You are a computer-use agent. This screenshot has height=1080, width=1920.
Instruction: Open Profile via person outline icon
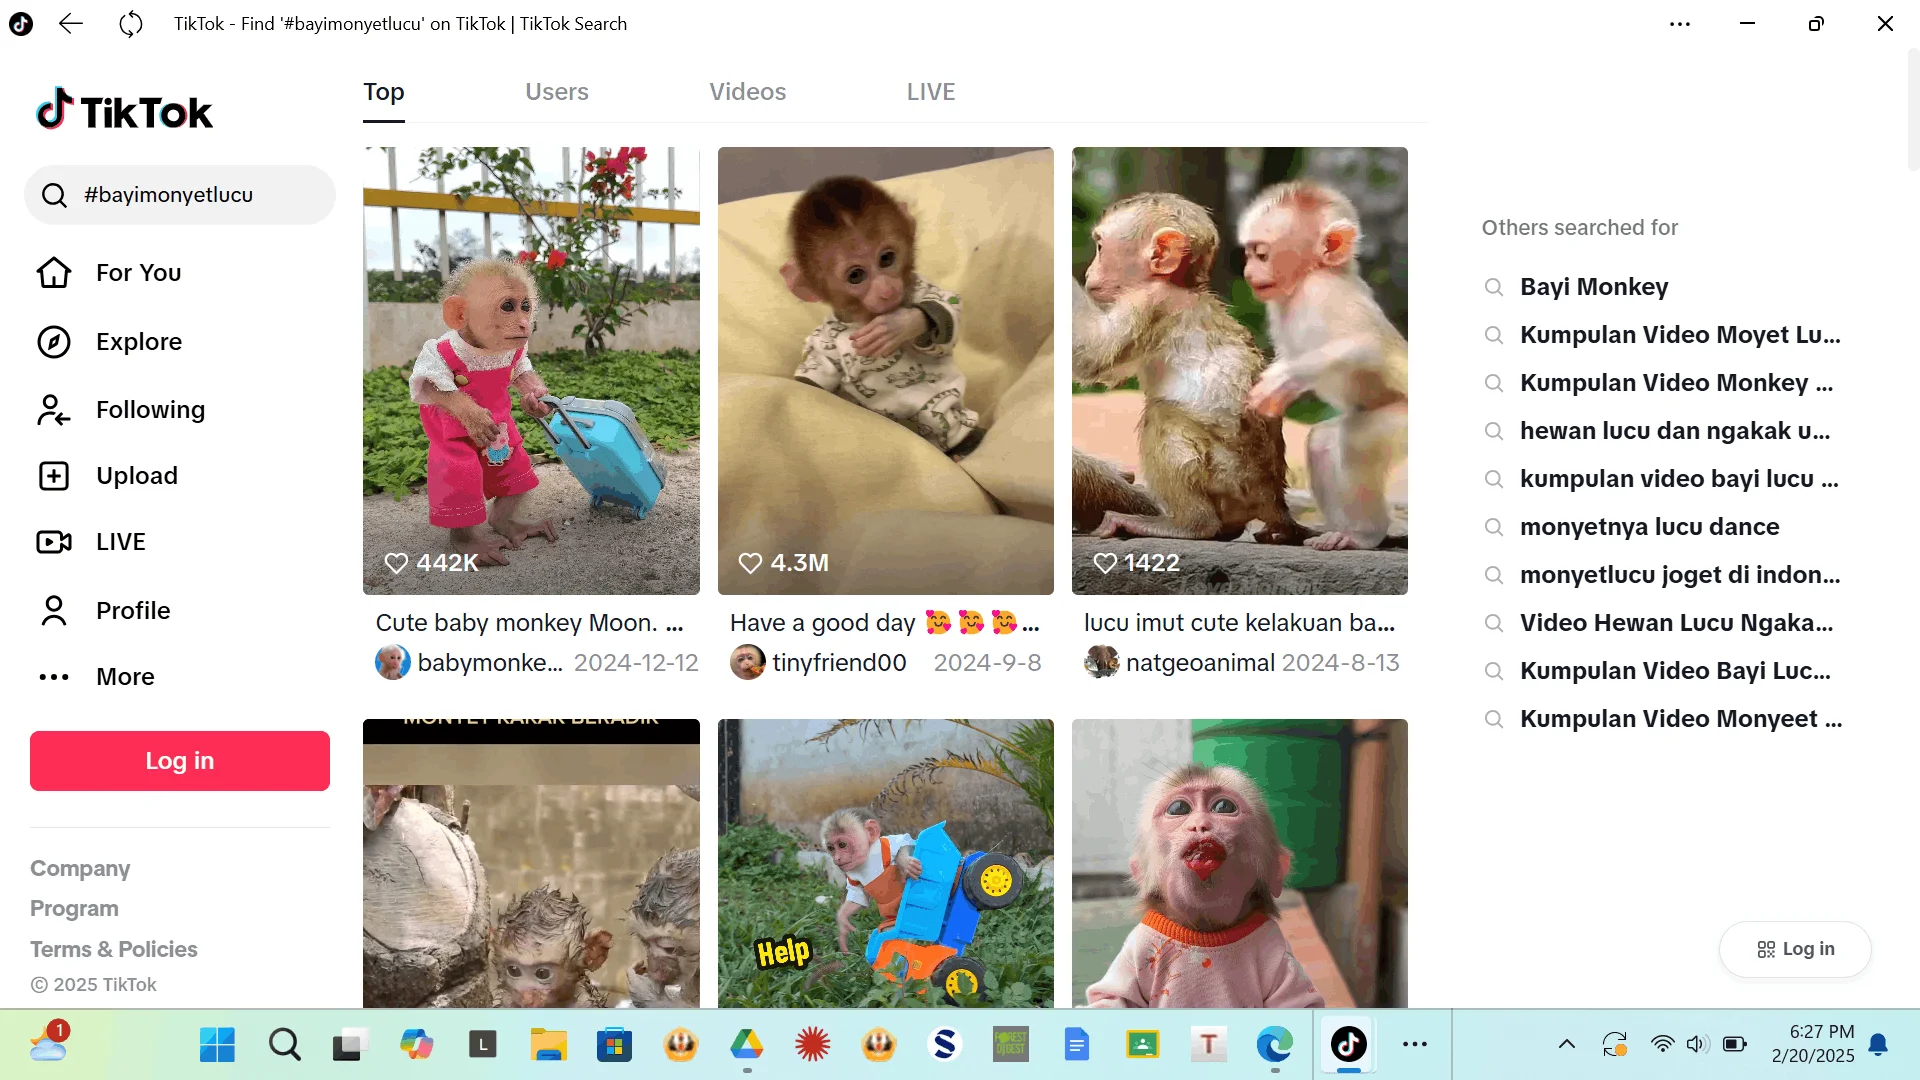coord(54,610)
